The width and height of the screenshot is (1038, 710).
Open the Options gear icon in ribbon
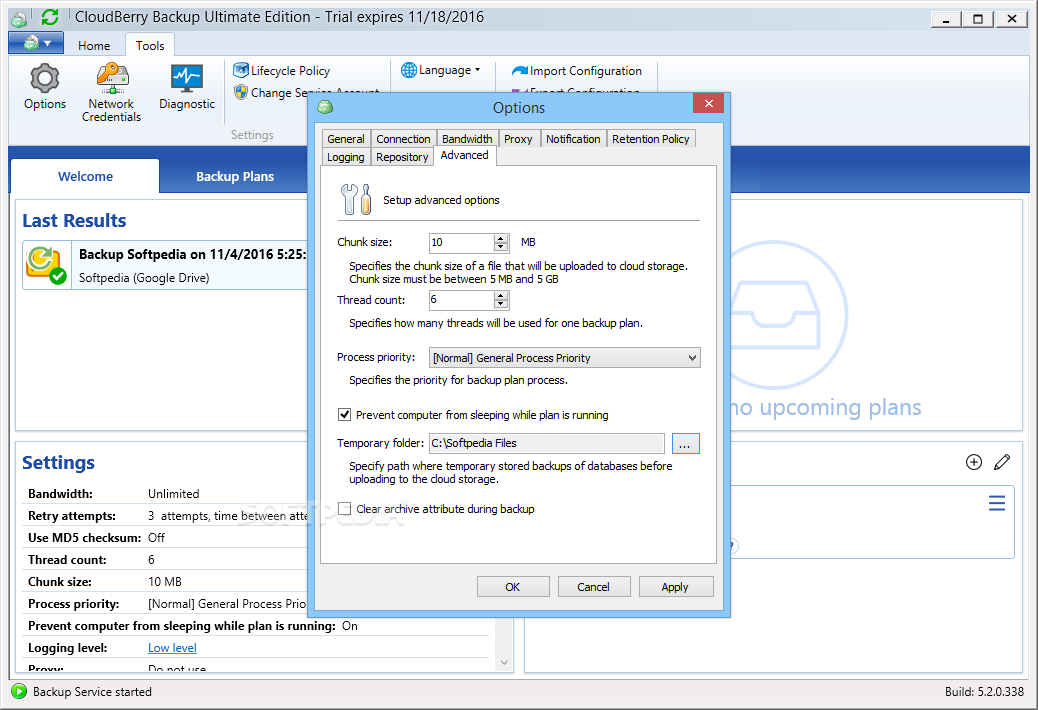(44, 86)
